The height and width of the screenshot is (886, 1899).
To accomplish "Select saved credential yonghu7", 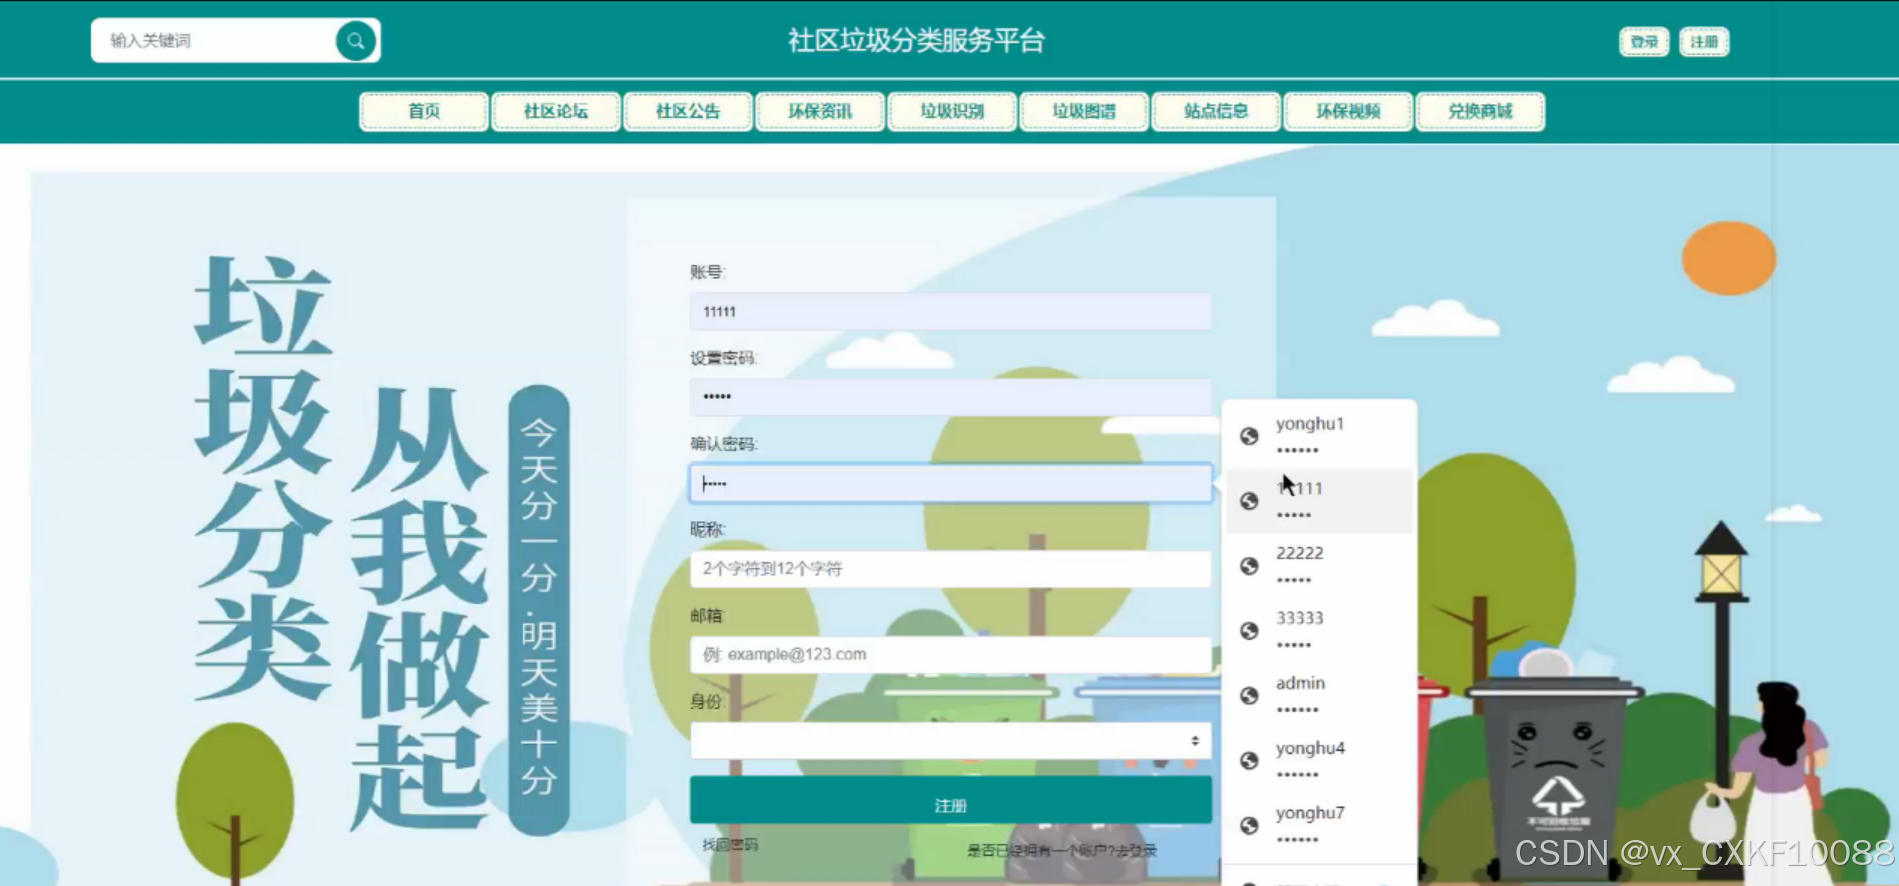I will 1319,826.
